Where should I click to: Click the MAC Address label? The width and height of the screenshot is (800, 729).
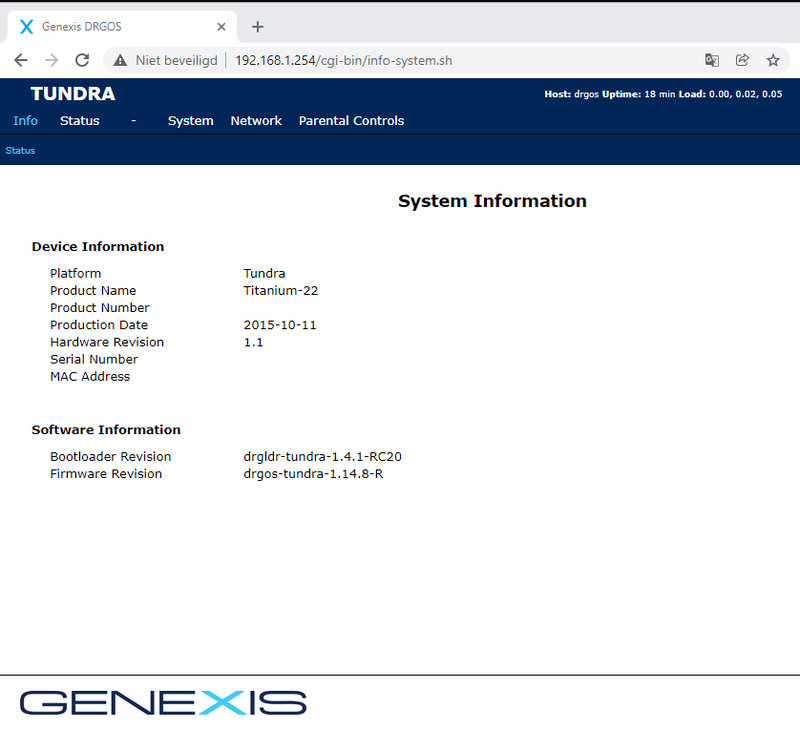(90, 376)
